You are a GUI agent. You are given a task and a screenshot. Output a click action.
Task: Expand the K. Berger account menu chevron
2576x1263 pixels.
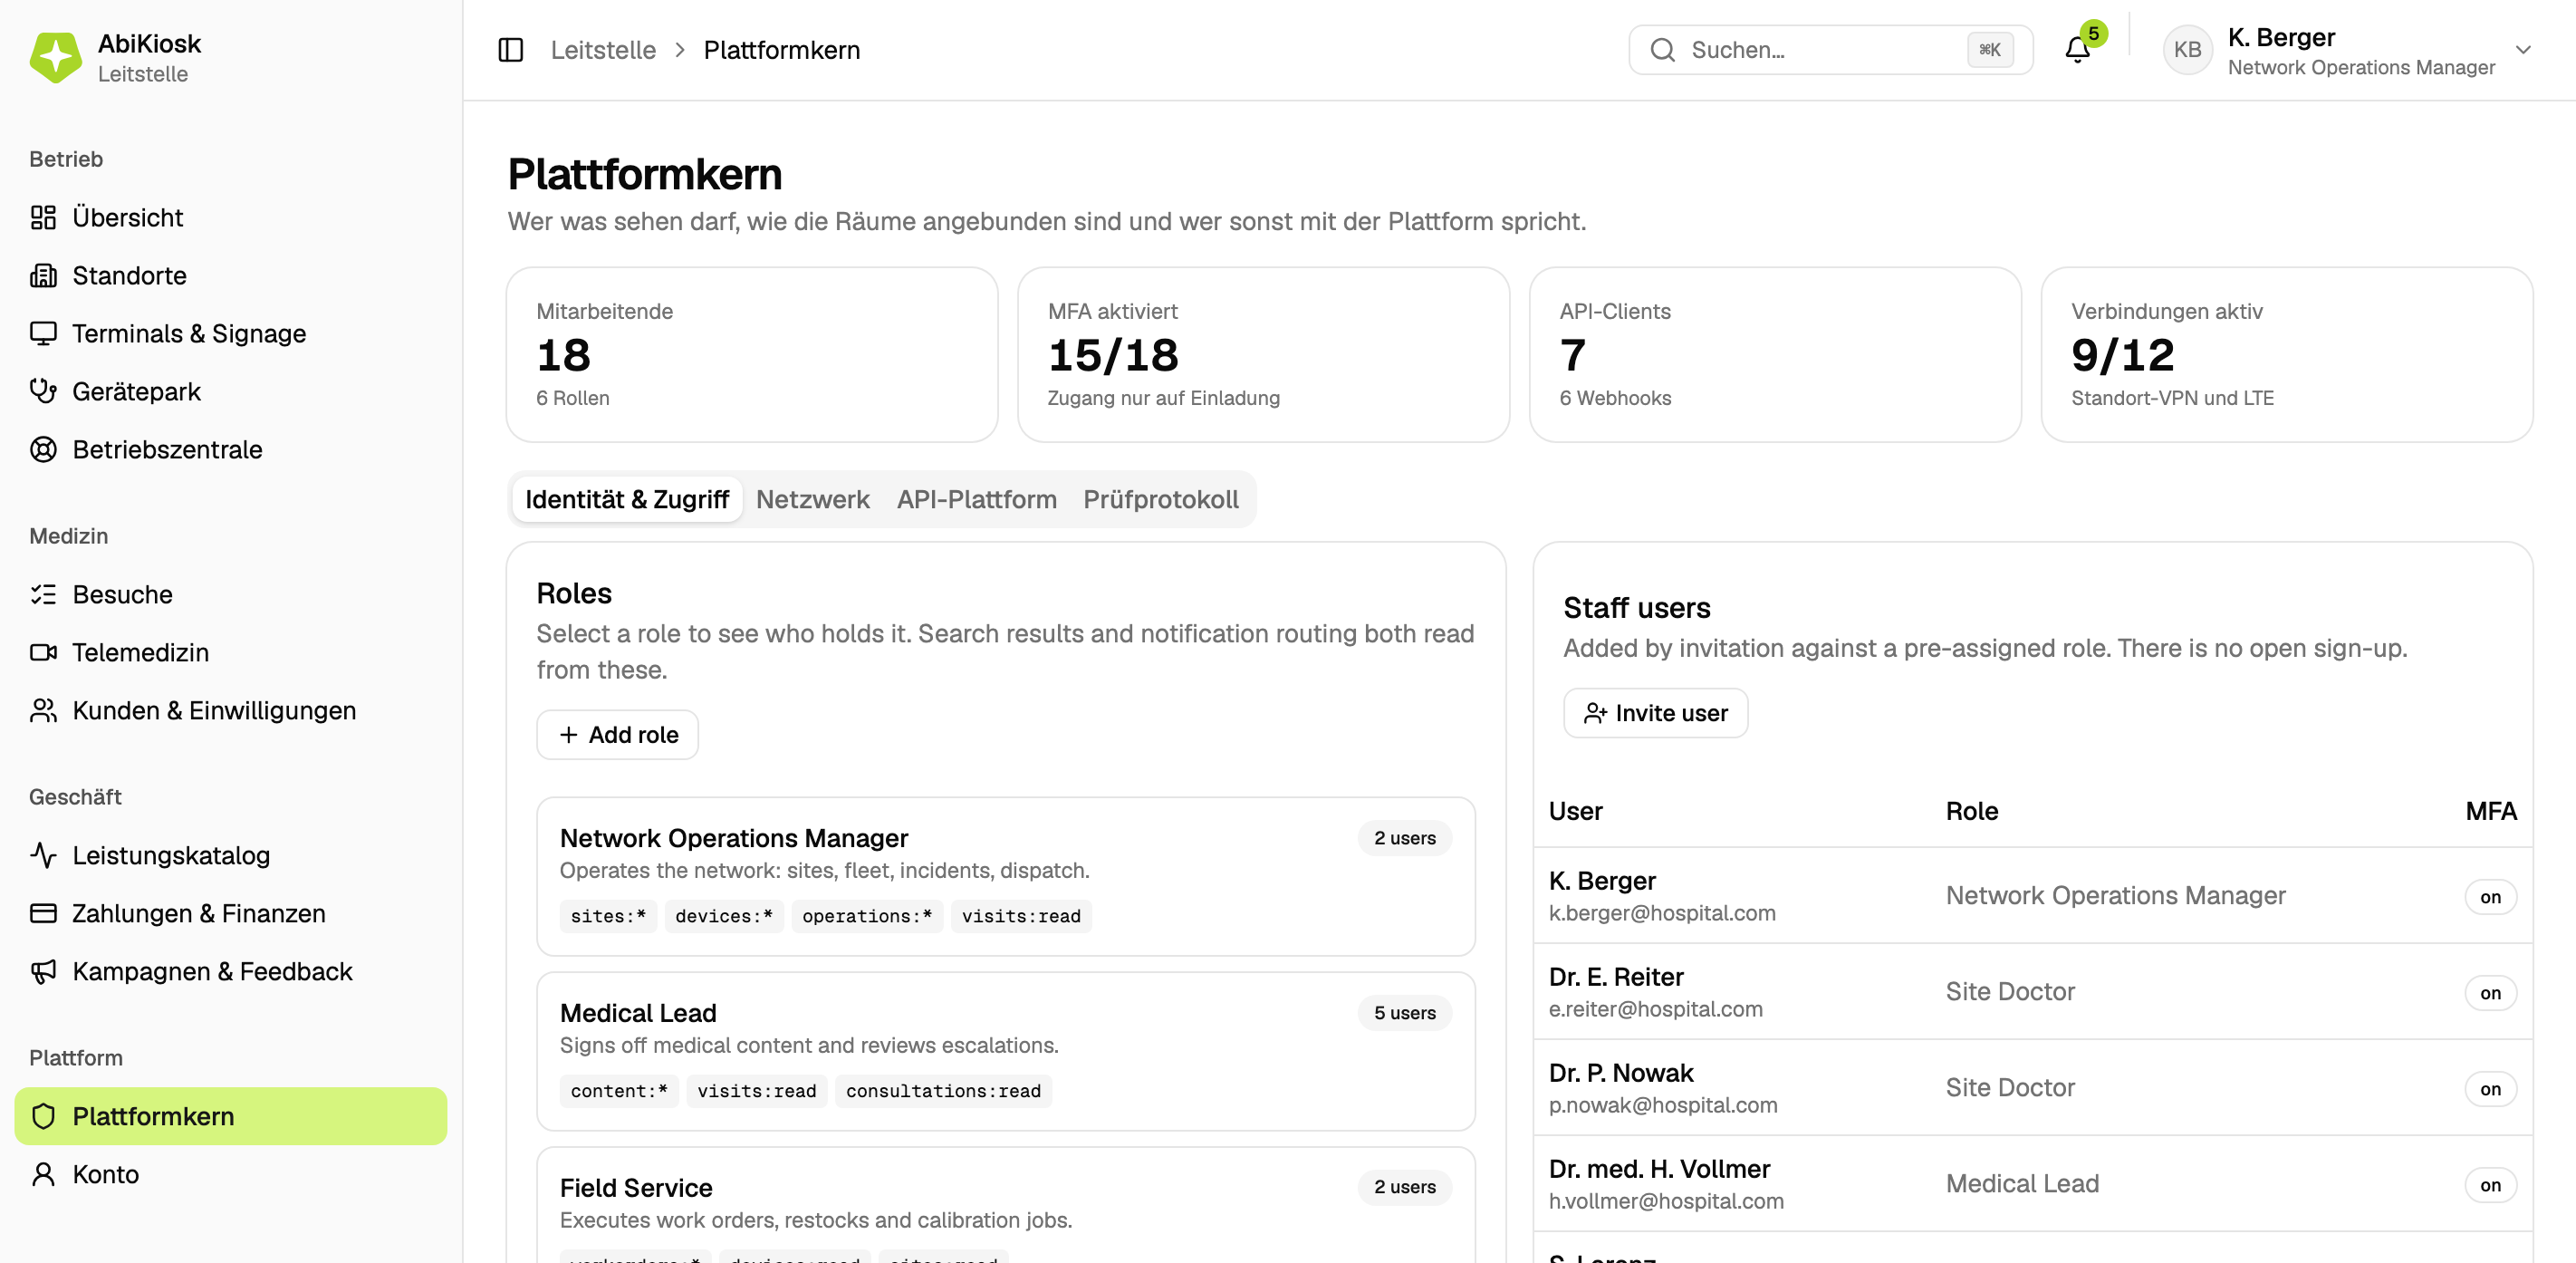coord(2523,50)
